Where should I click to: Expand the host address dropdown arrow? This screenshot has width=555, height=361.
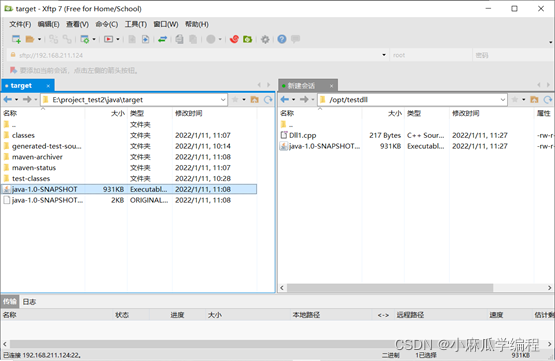click(384, 55)
